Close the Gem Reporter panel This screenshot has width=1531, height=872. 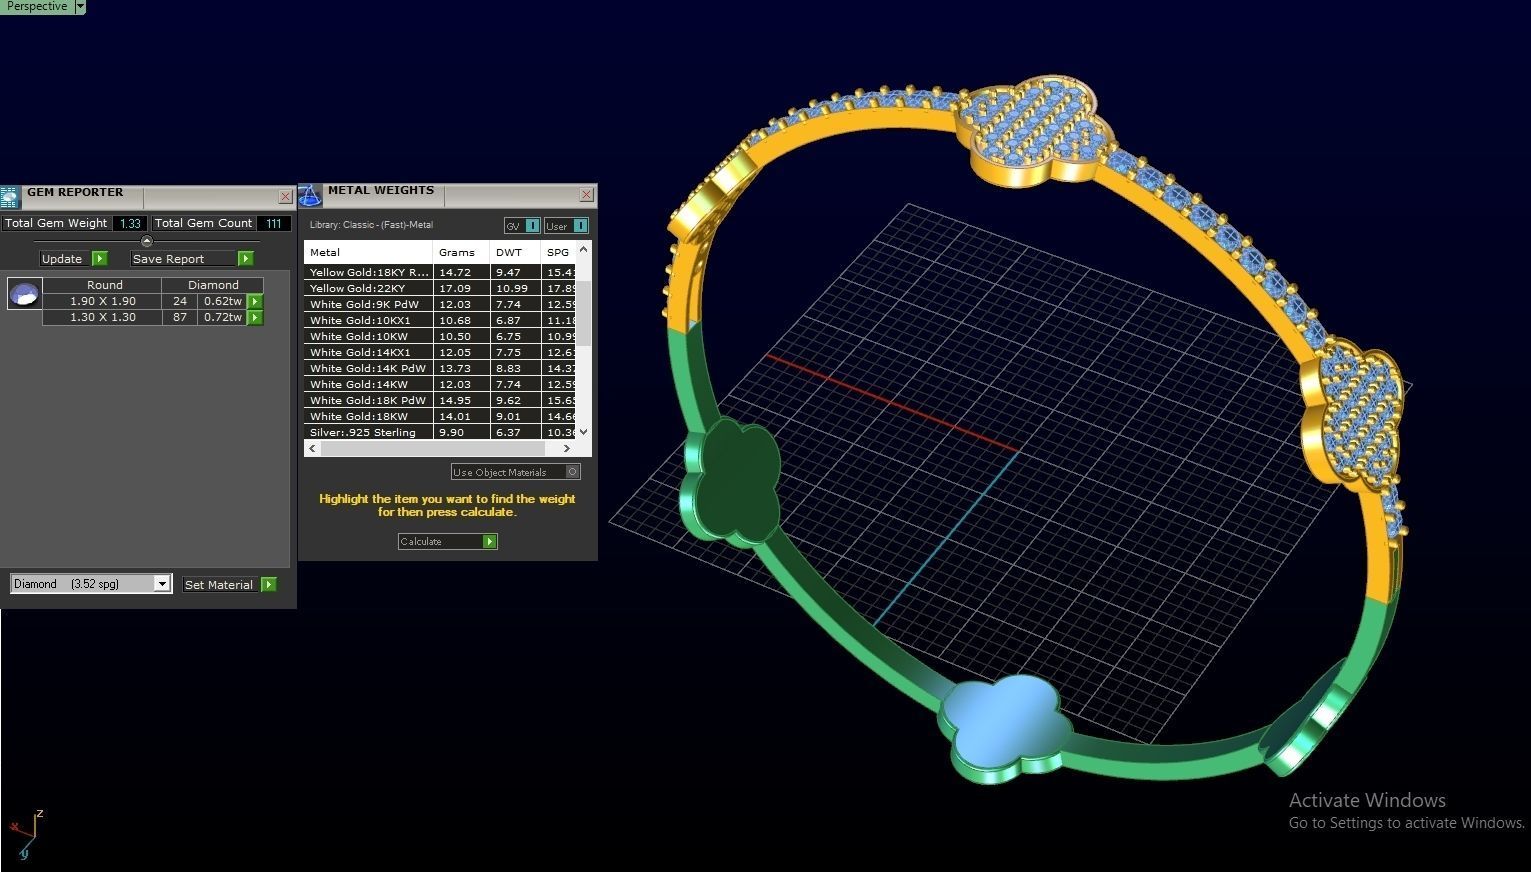(285, 197)
